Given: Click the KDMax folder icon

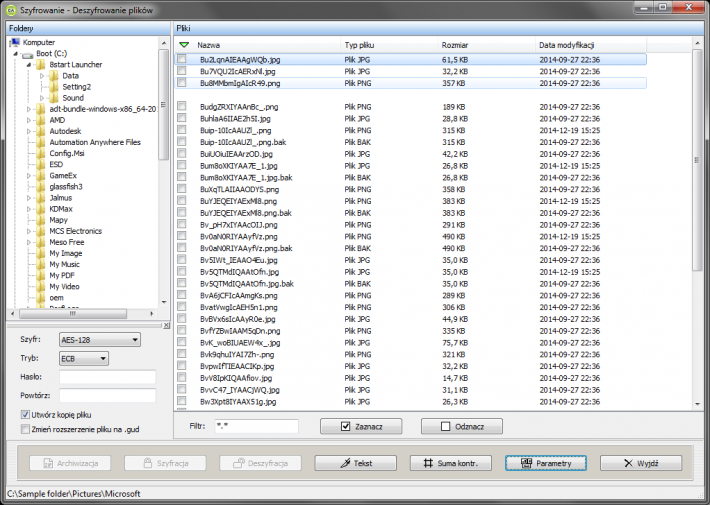Looking at the screenshot, I should click(41, 209).
